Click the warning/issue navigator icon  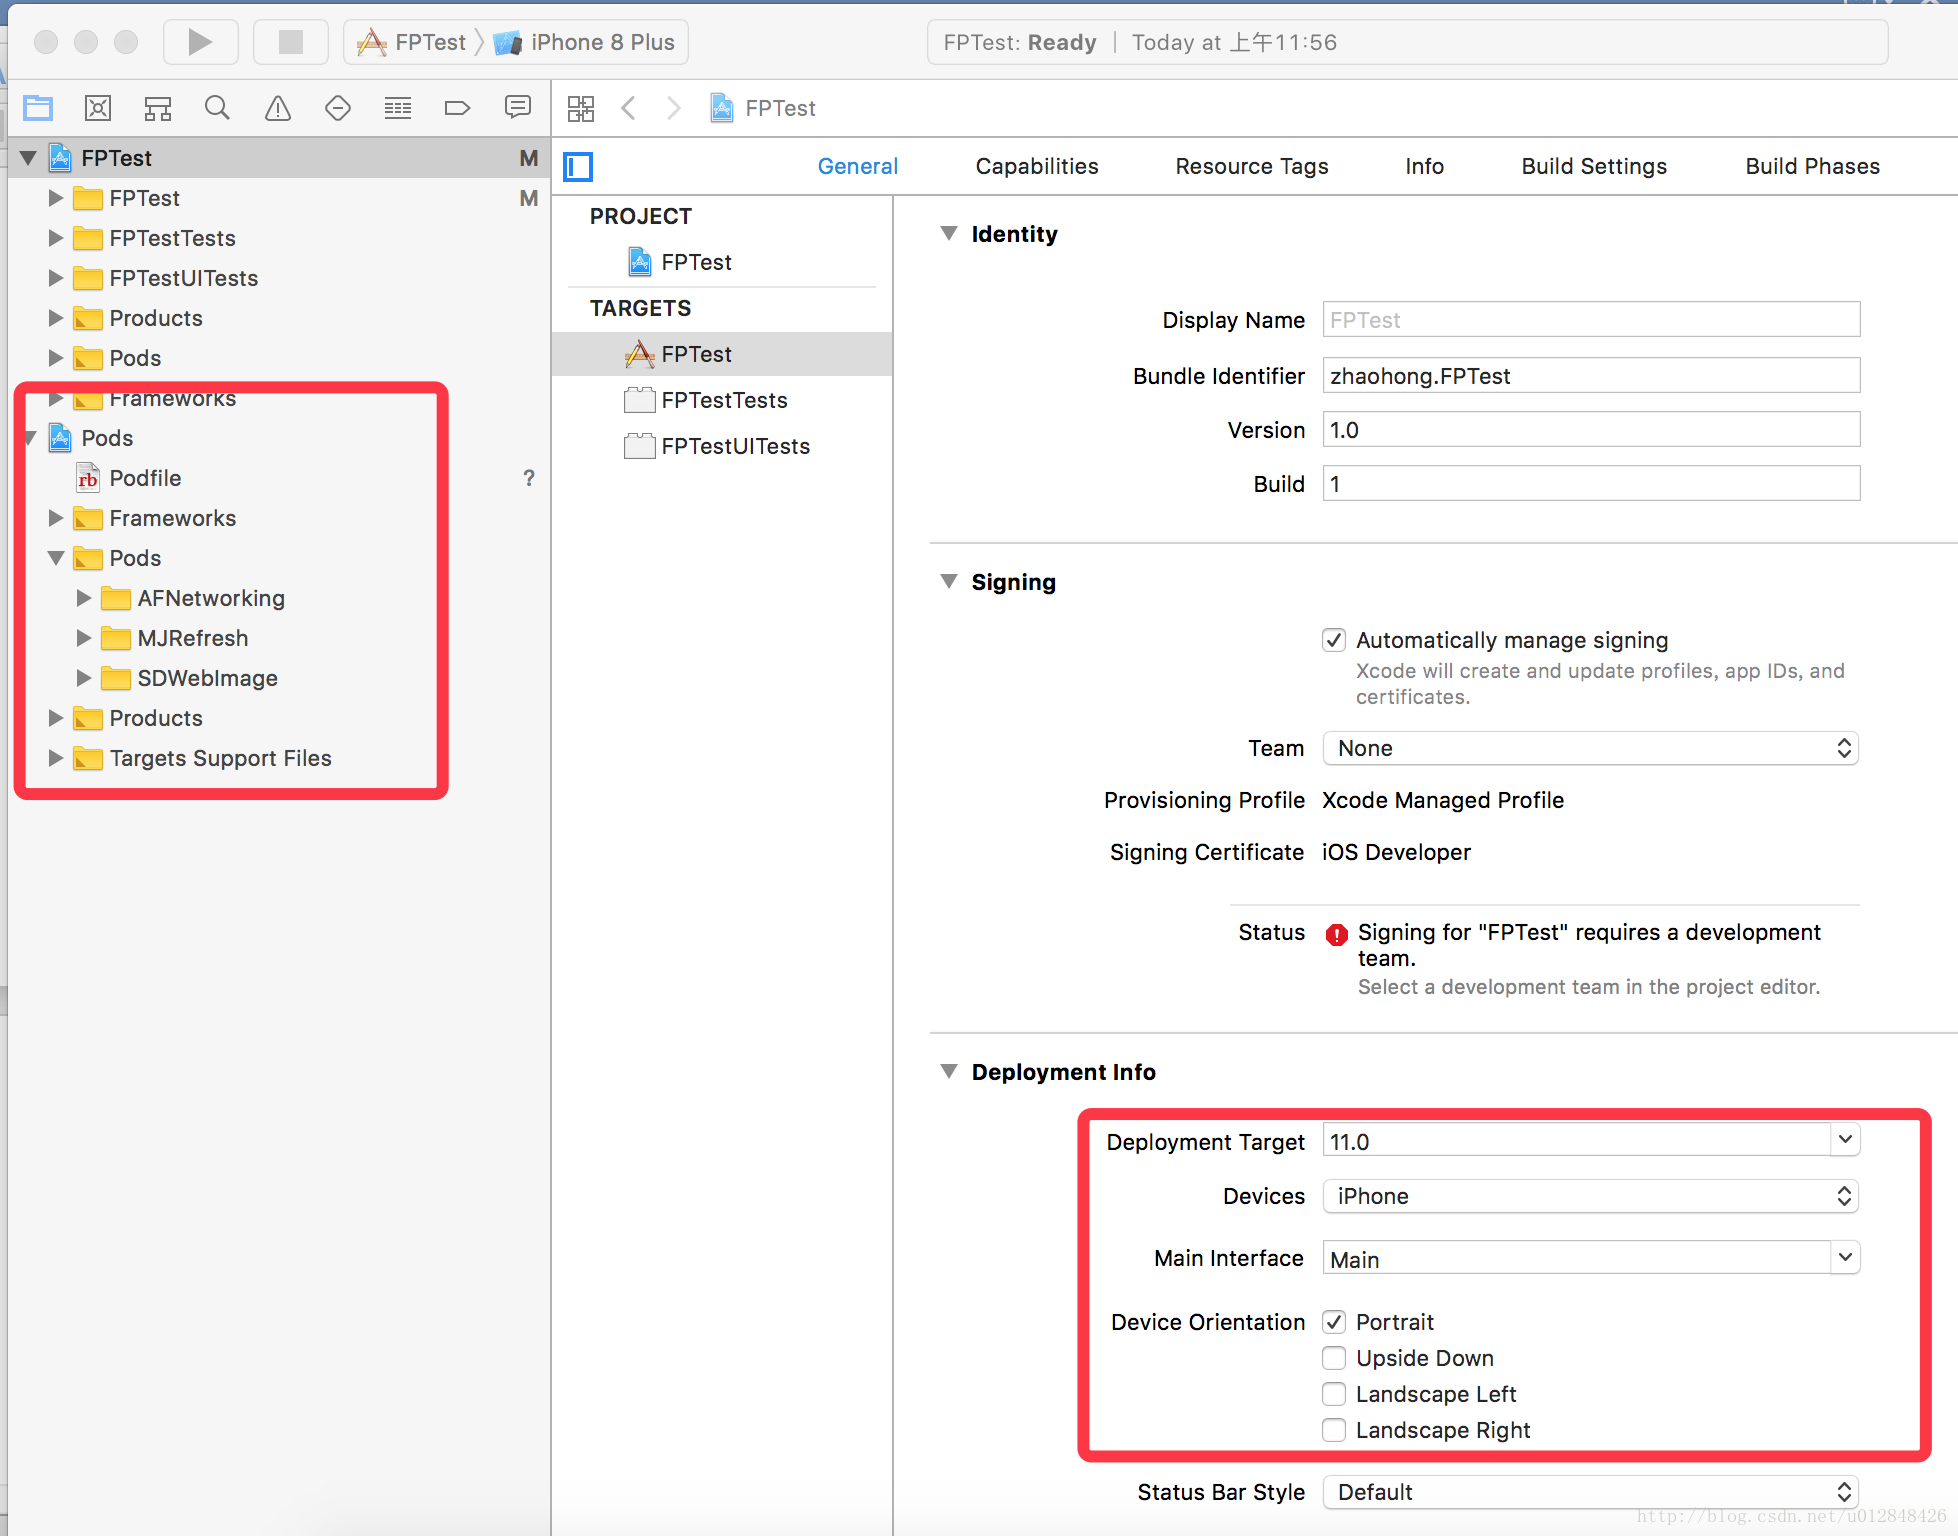(278, 108)
